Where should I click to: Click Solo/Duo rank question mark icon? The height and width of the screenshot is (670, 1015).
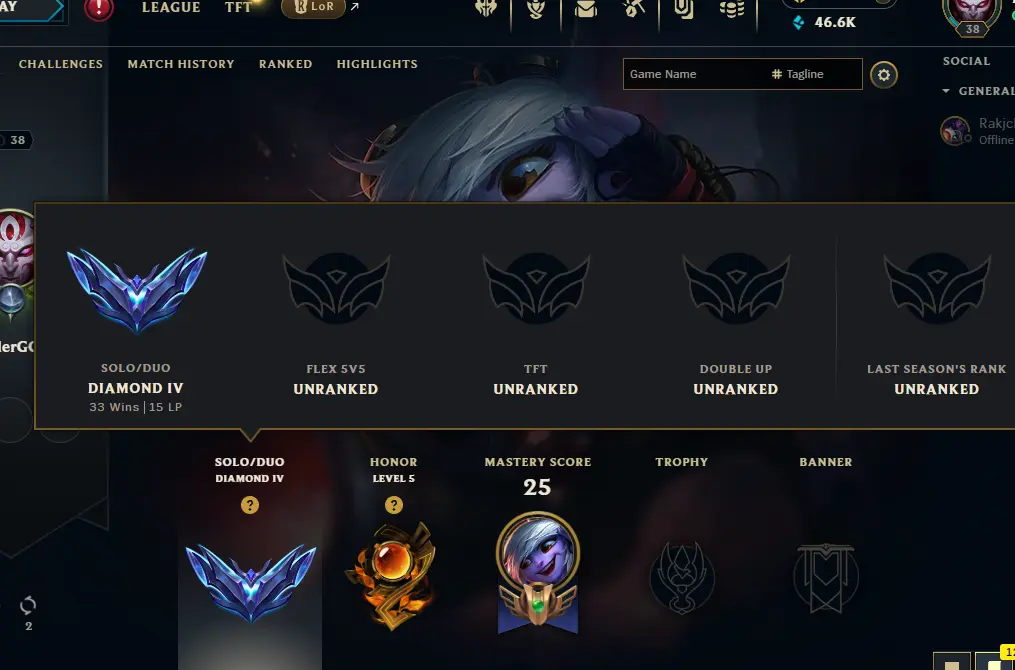click(x=250, y=505)
